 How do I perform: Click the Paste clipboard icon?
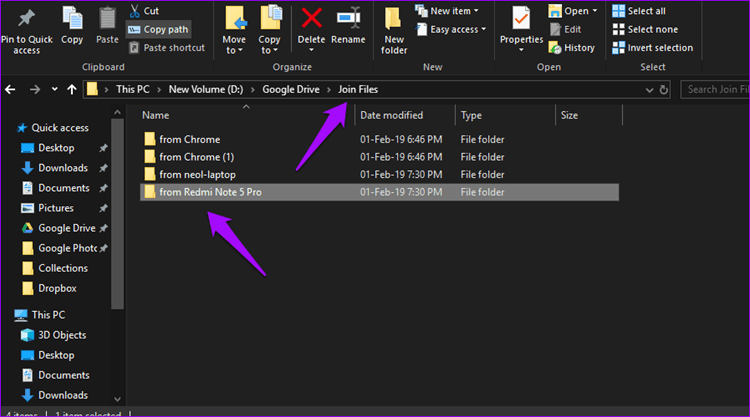[x=107, y=19]
